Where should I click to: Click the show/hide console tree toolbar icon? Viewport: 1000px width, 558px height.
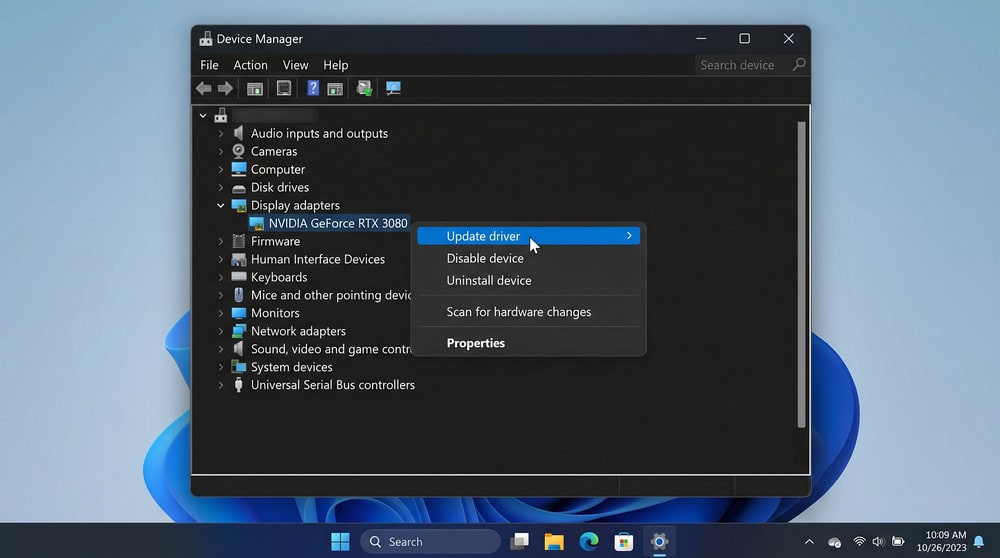(x=254, y=88)
